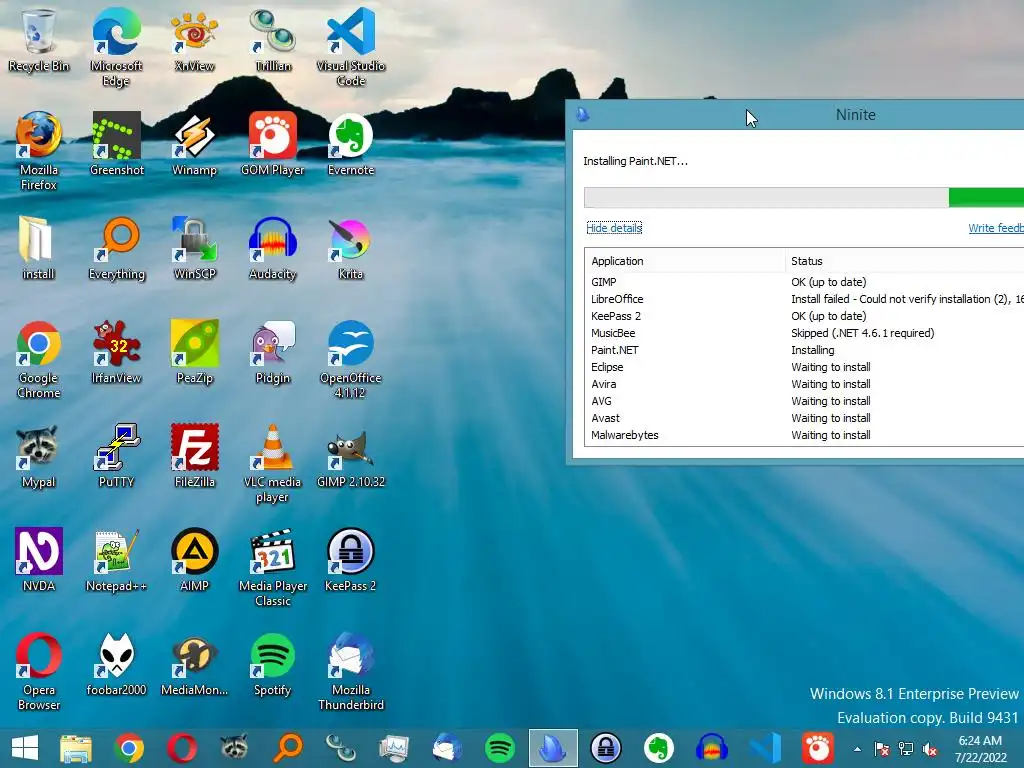The image size is (1024, 768).
Task: Select the Trillian desktop shortcut
Action: point(272,40)
